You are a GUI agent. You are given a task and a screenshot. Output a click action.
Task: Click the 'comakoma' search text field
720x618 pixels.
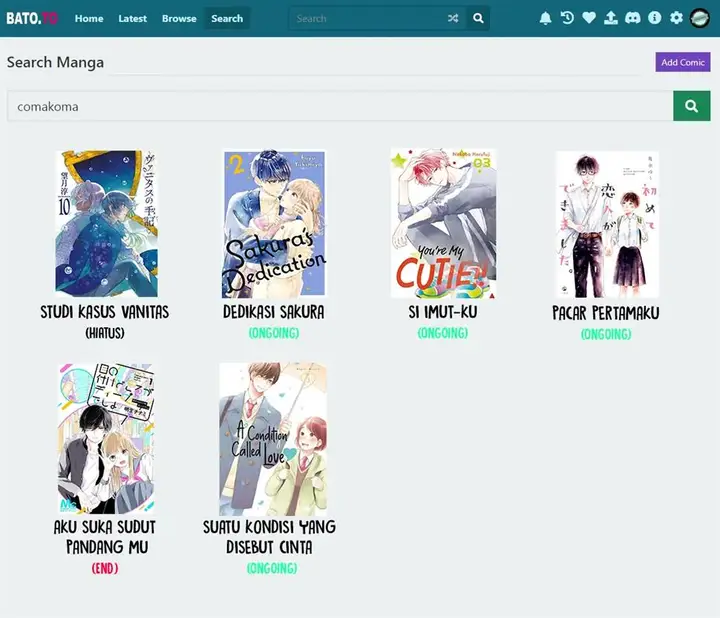(x=340, y=106)
